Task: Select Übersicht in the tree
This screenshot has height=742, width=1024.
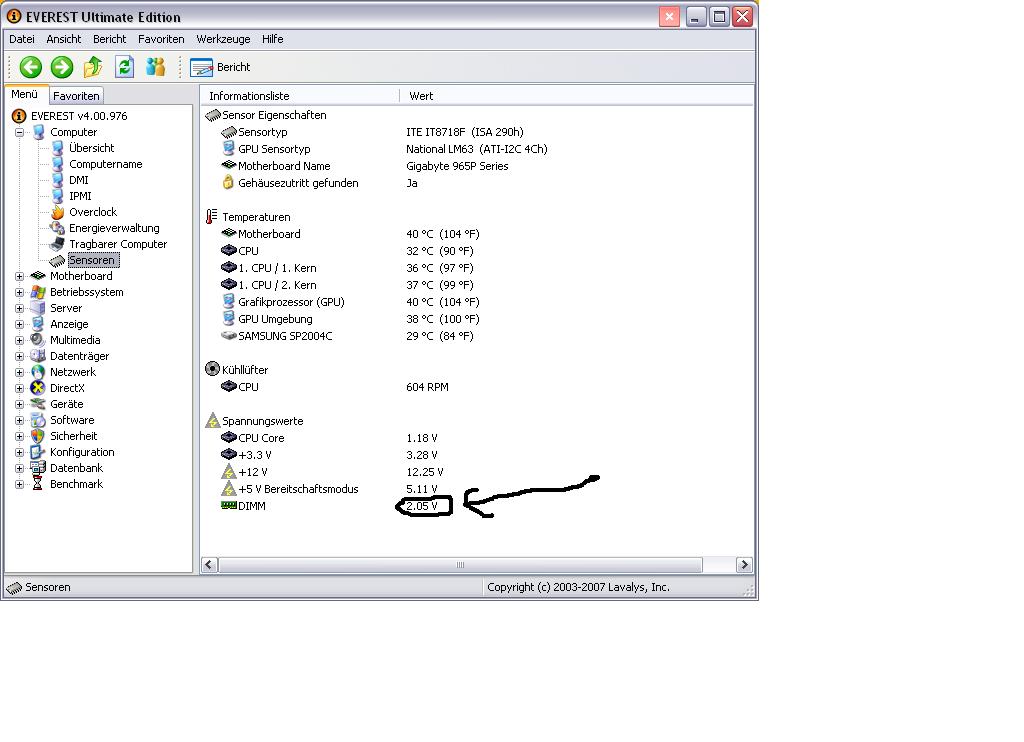Action: (x=91, y=148)
